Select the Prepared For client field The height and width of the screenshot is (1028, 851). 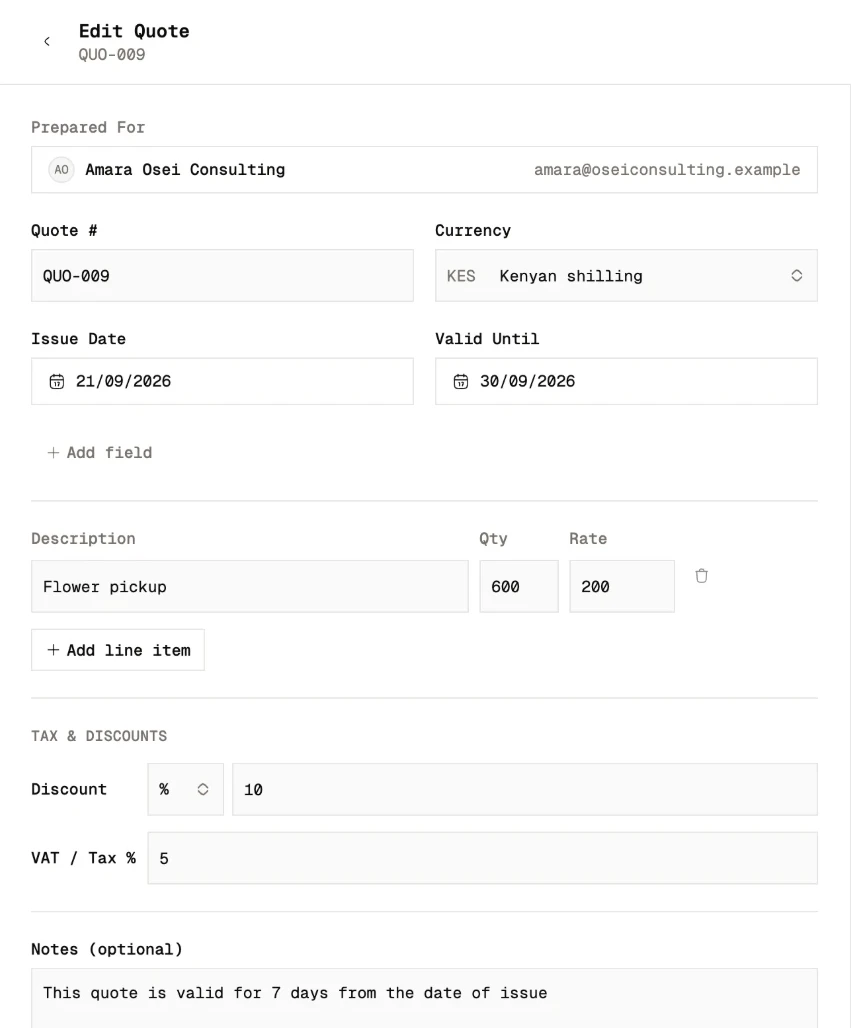(x=424, y=170)
